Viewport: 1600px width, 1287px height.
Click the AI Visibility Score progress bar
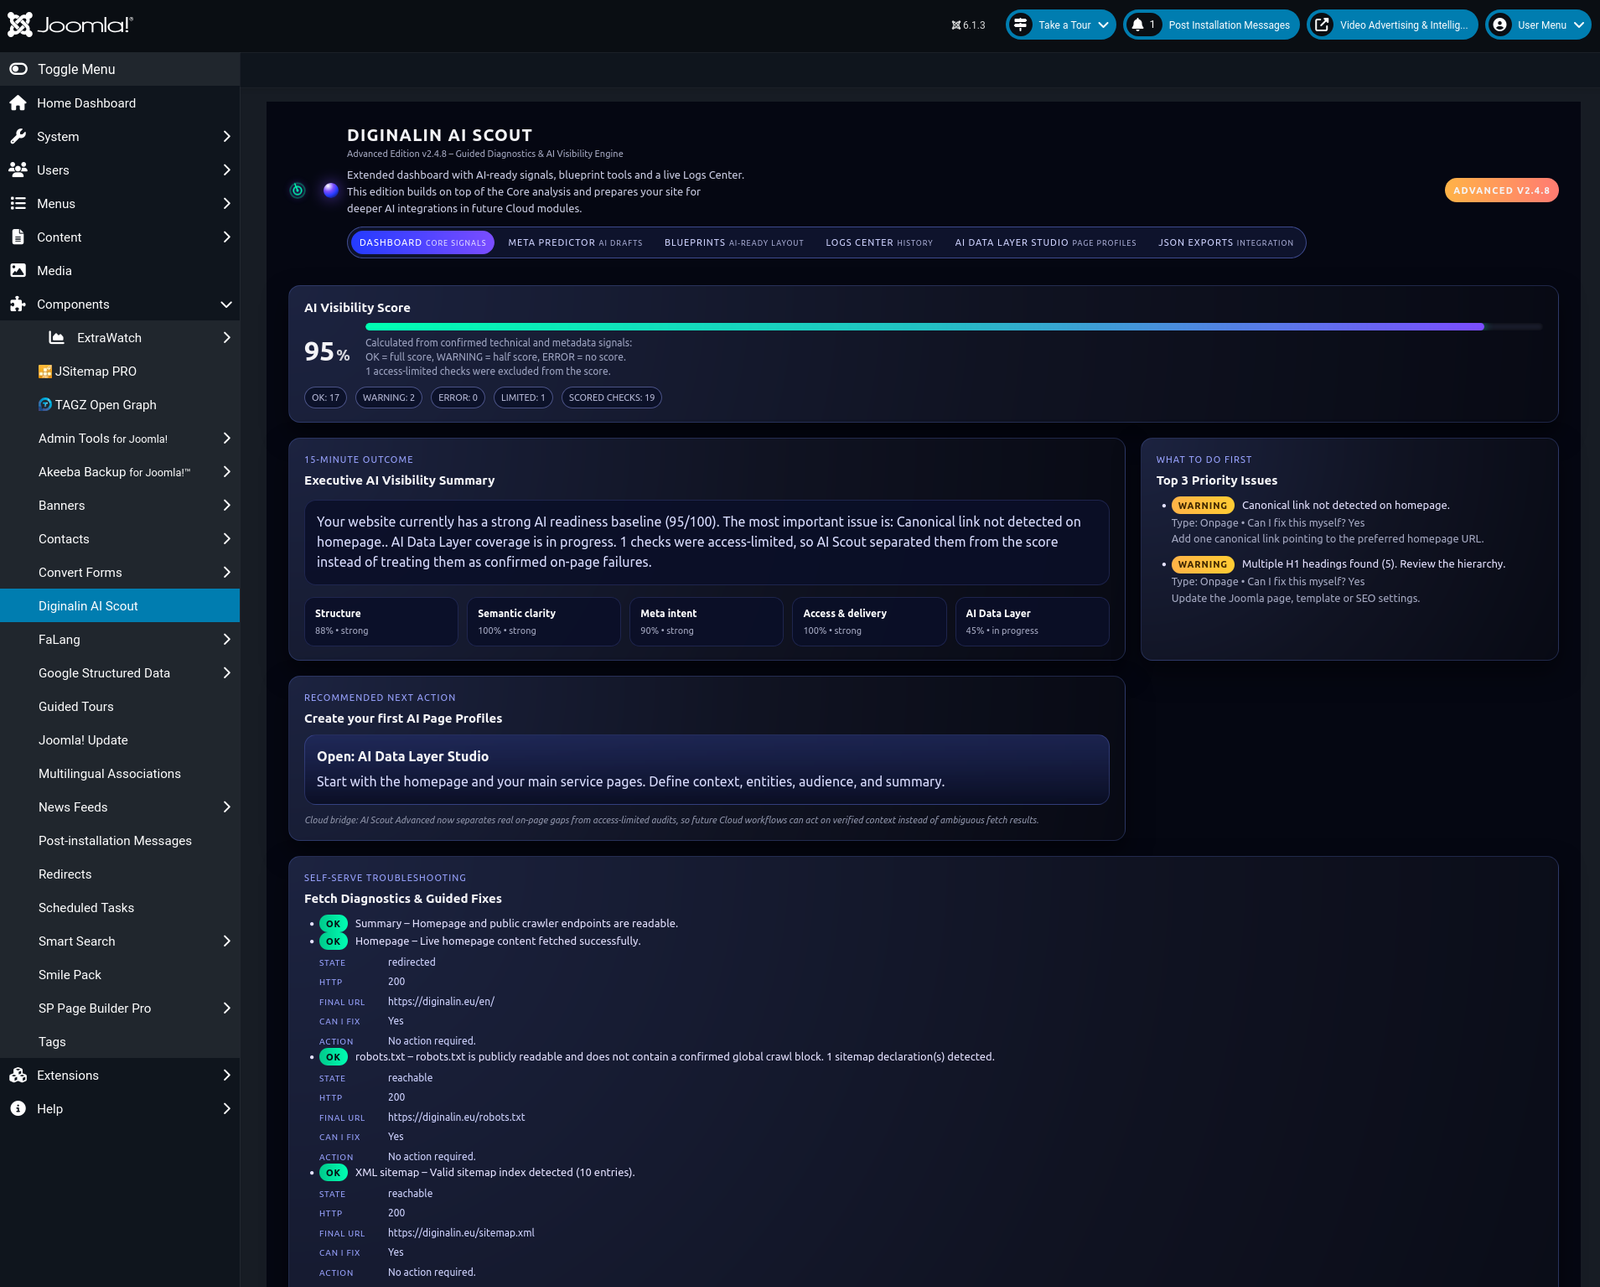tap(954, 326)
